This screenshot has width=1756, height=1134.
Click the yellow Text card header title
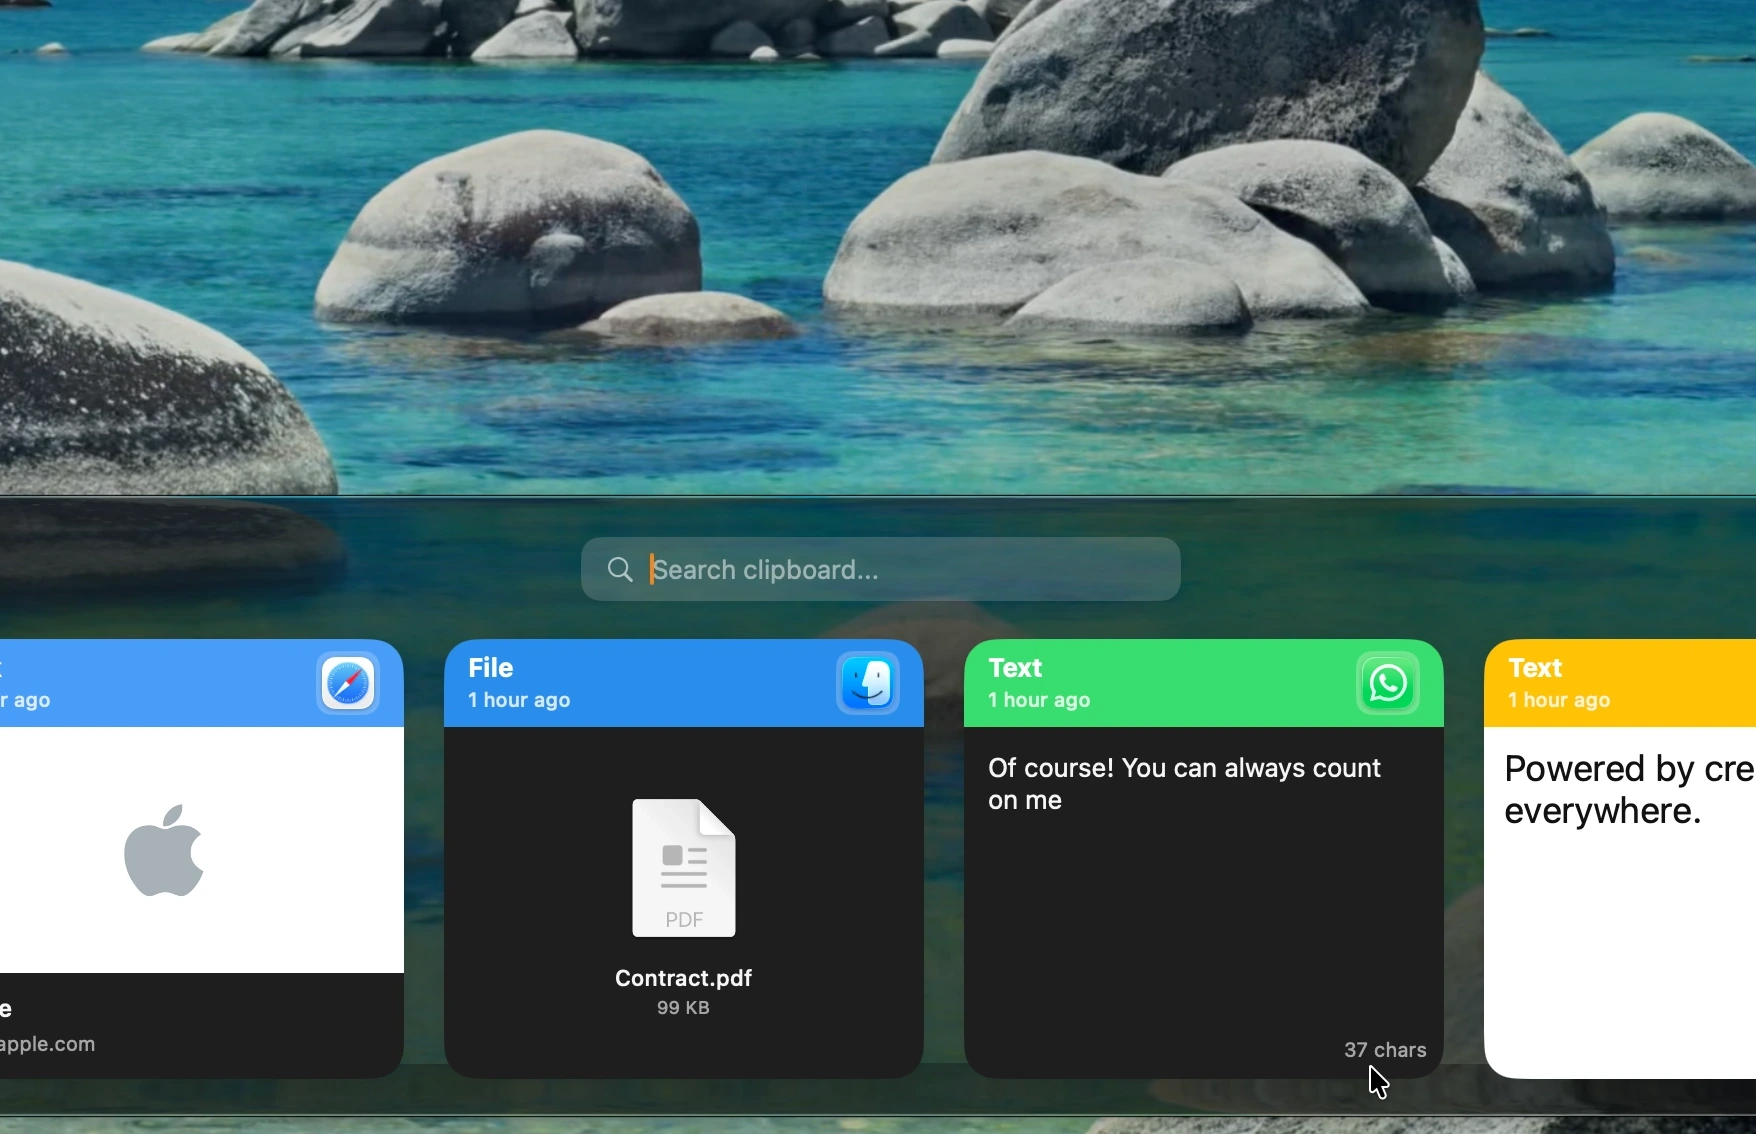(x=1536, y=668)
